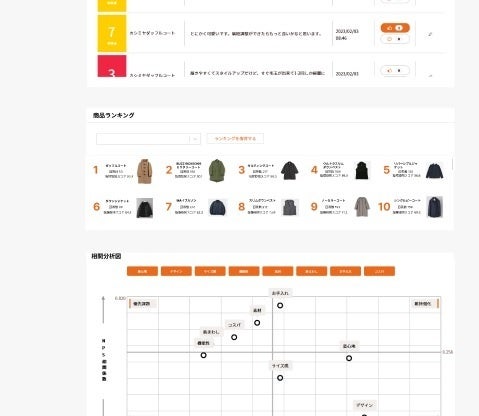Open the product ranking dropdown selector

click(x=148, y=139)
